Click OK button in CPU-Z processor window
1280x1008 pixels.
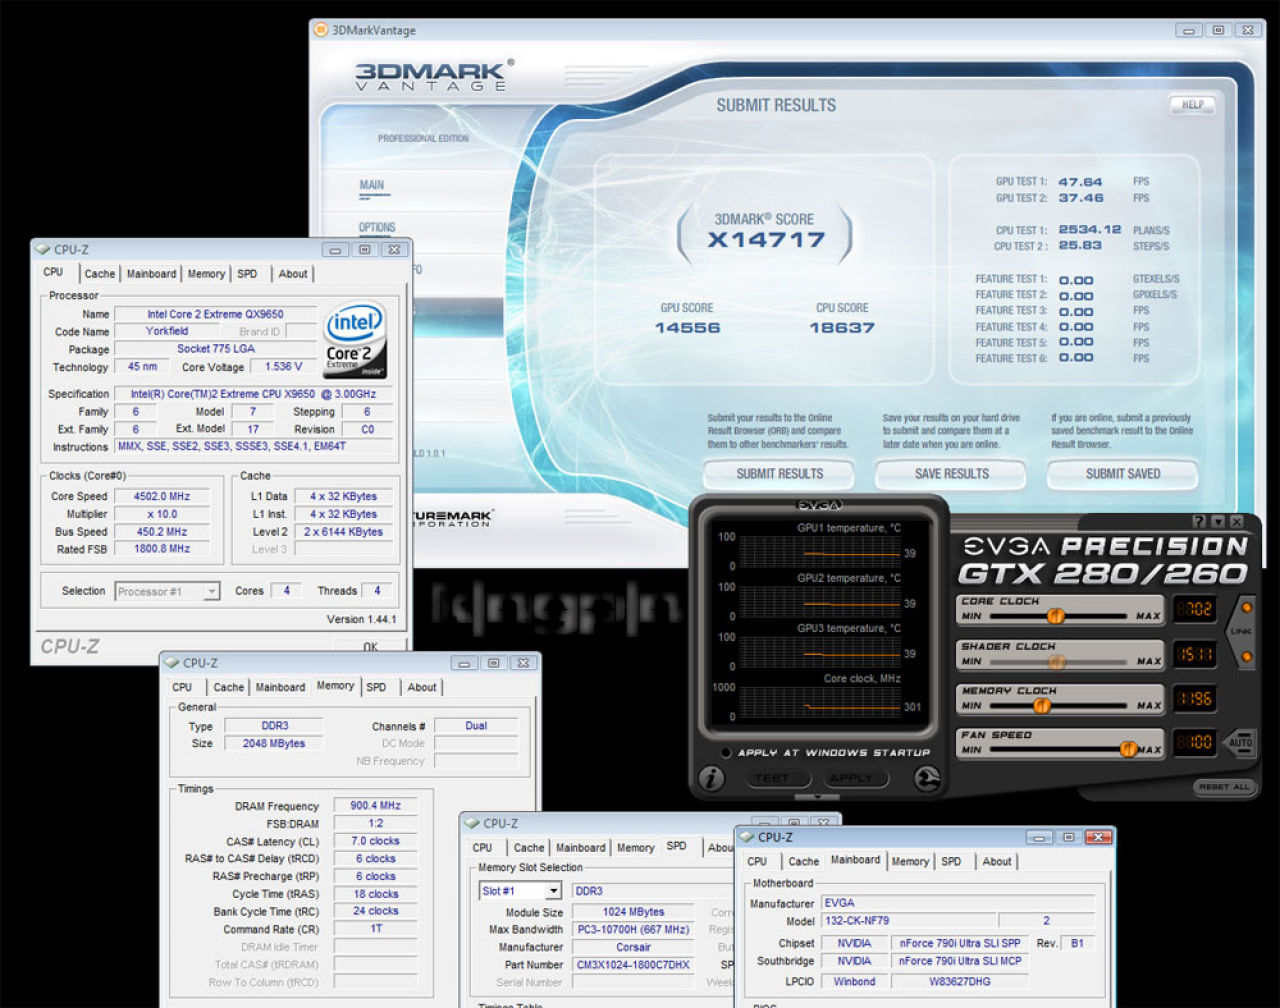(x=370, y=647)
